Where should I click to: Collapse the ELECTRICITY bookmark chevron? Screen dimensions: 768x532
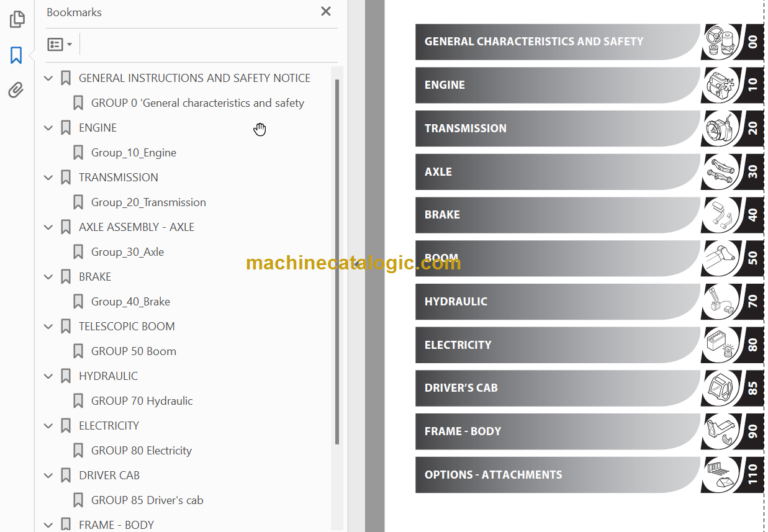point(48,426)
